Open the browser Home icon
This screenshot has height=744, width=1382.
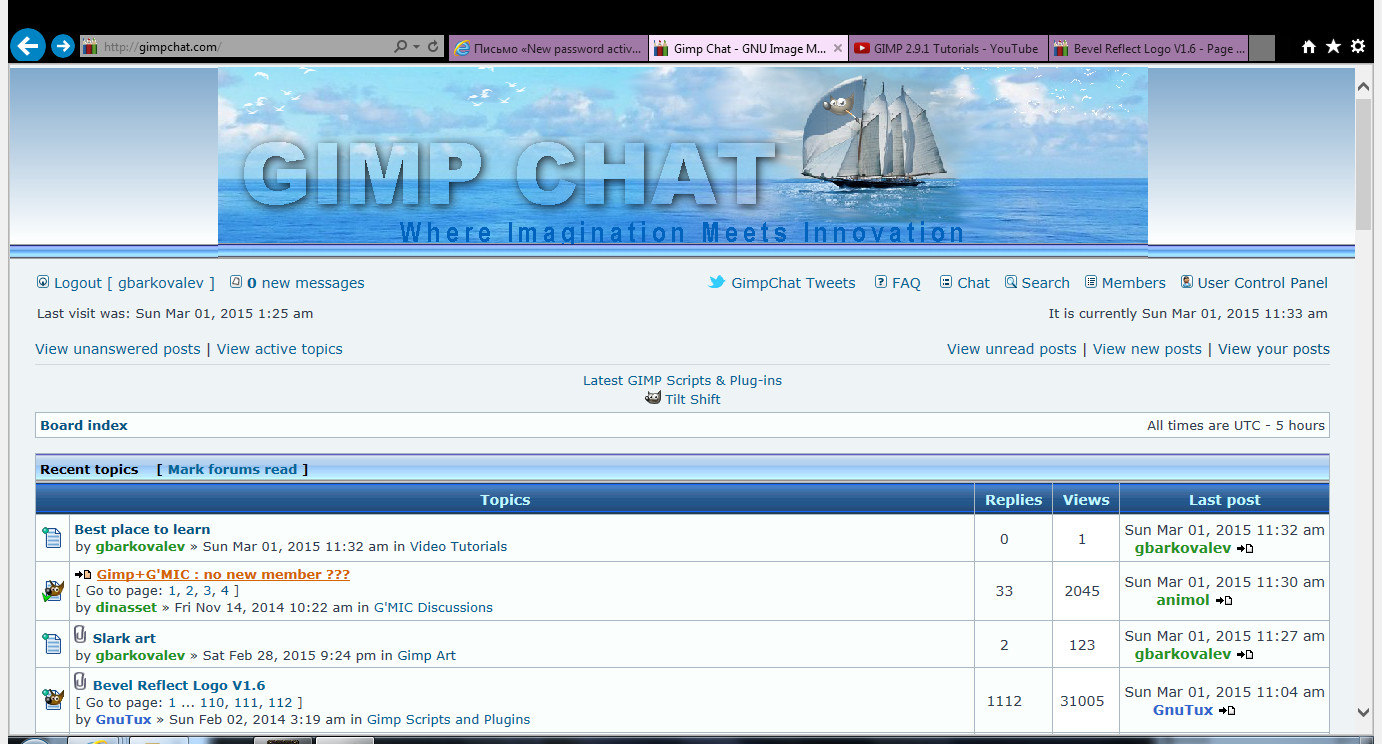(1308, 47)
